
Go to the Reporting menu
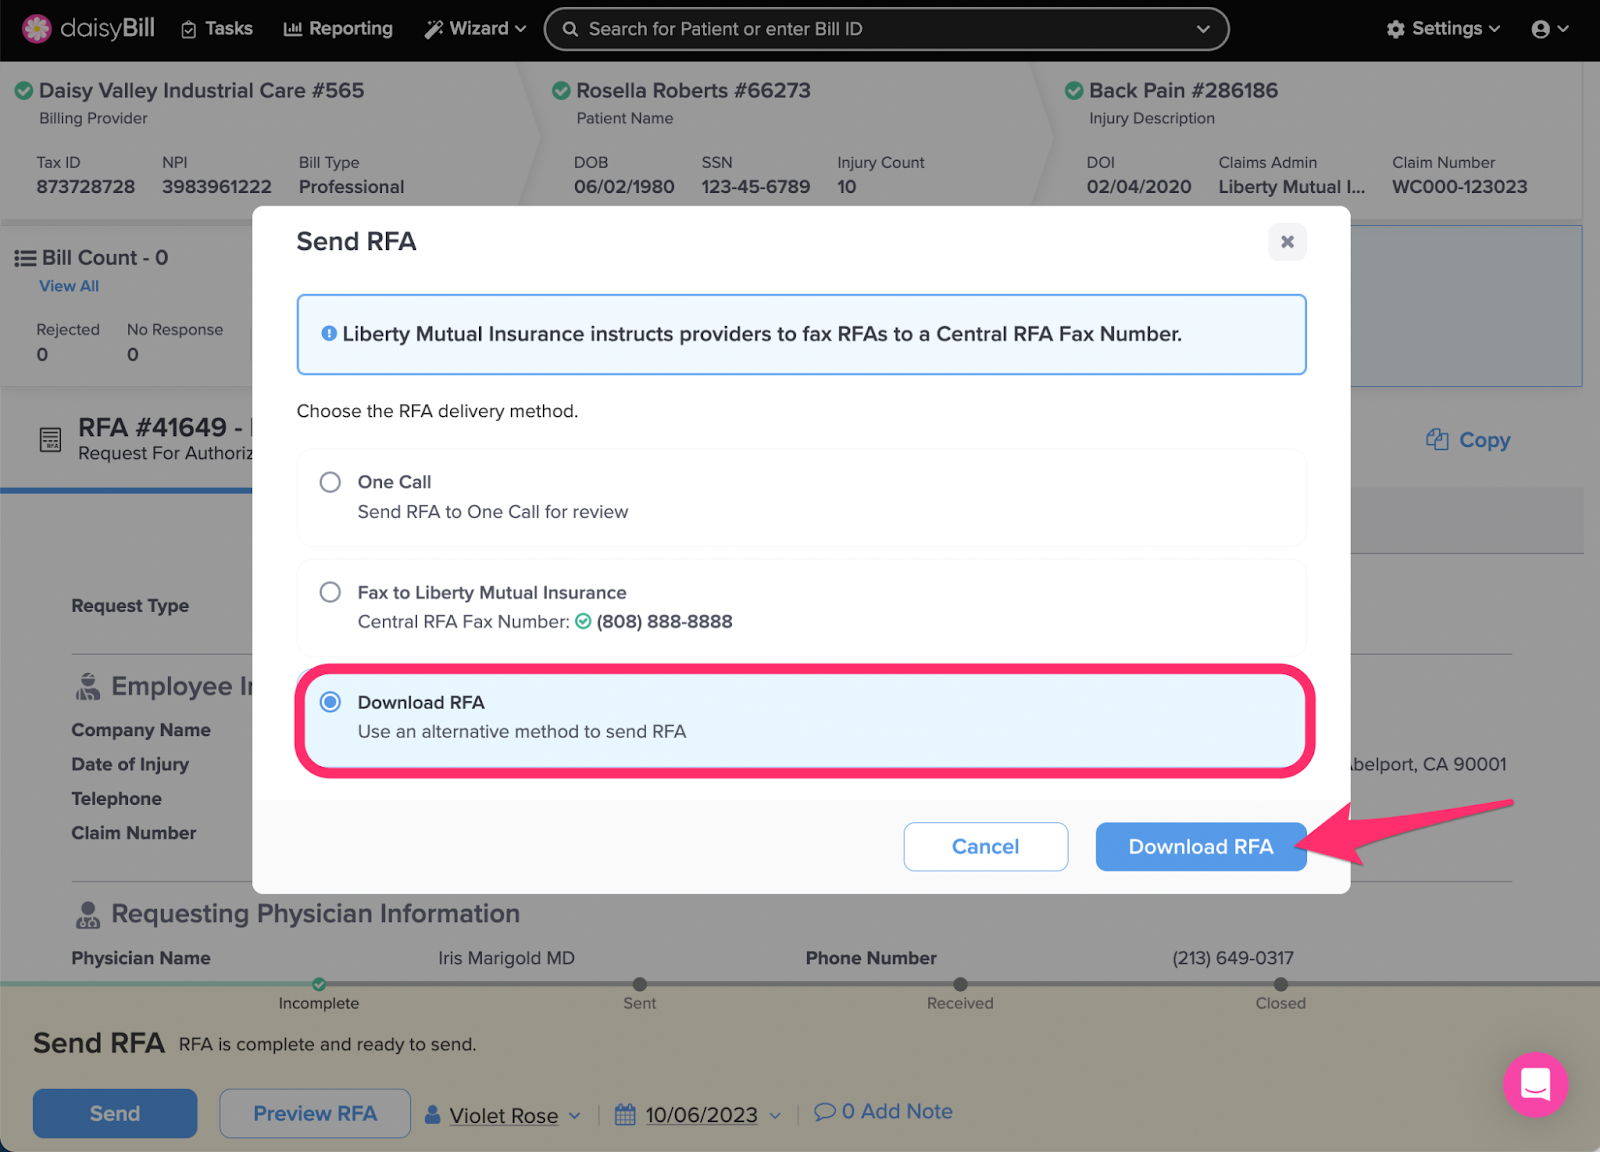pos(338,29)
